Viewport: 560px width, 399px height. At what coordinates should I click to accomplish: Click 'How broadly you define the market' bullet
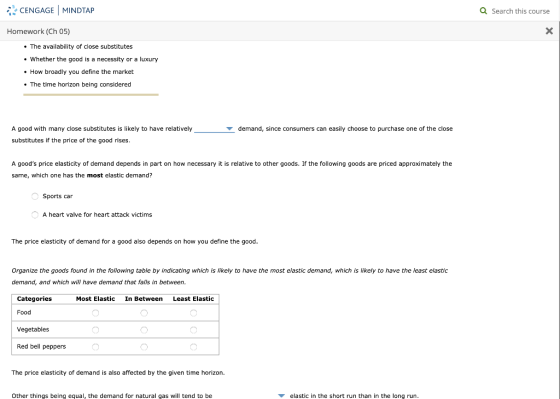[82, 72]
